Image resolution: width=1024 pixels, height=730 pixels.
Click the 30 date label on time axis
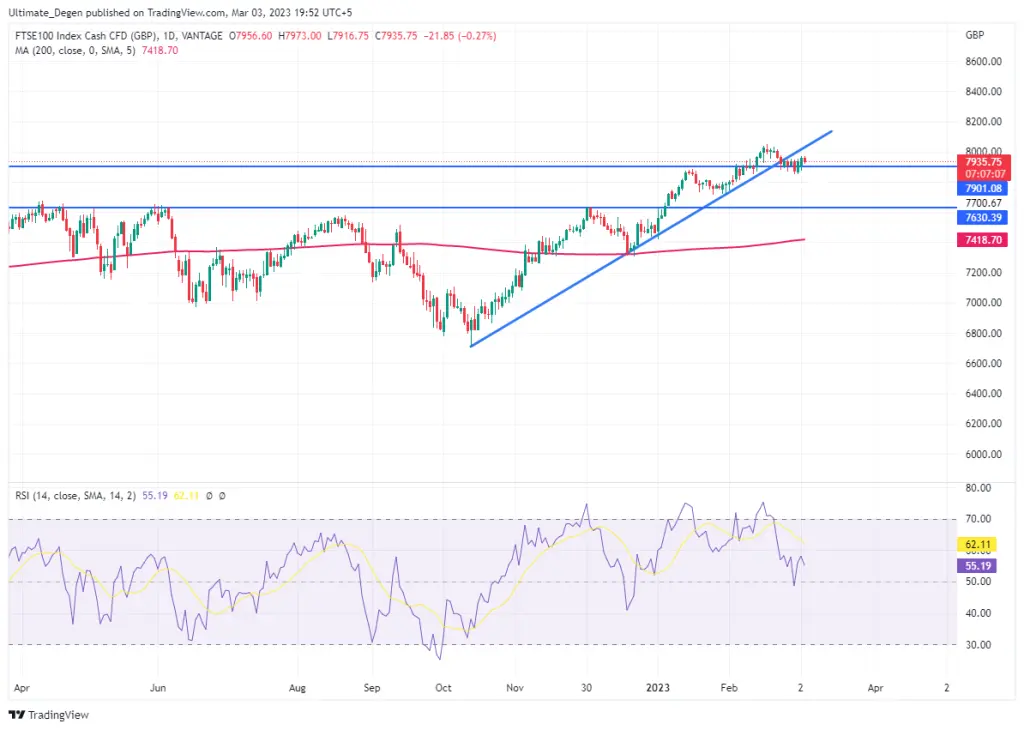click(x=586, y=688)
